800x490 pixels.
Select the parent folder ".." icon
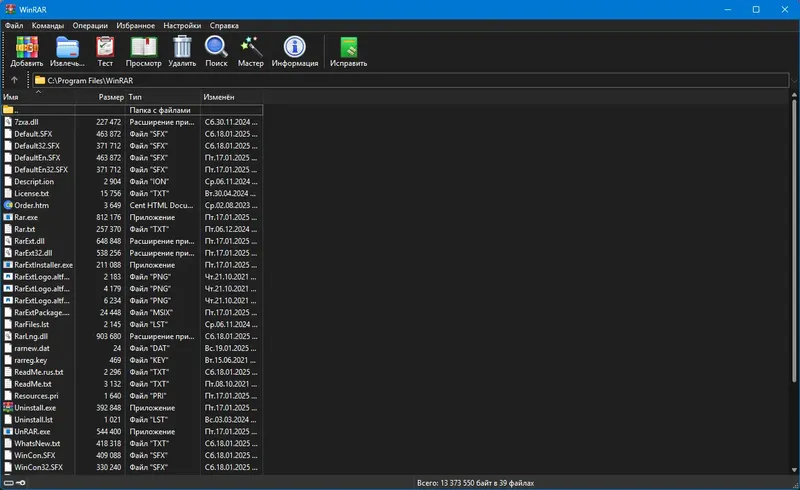pyautogui.click(x=8, y=110)
